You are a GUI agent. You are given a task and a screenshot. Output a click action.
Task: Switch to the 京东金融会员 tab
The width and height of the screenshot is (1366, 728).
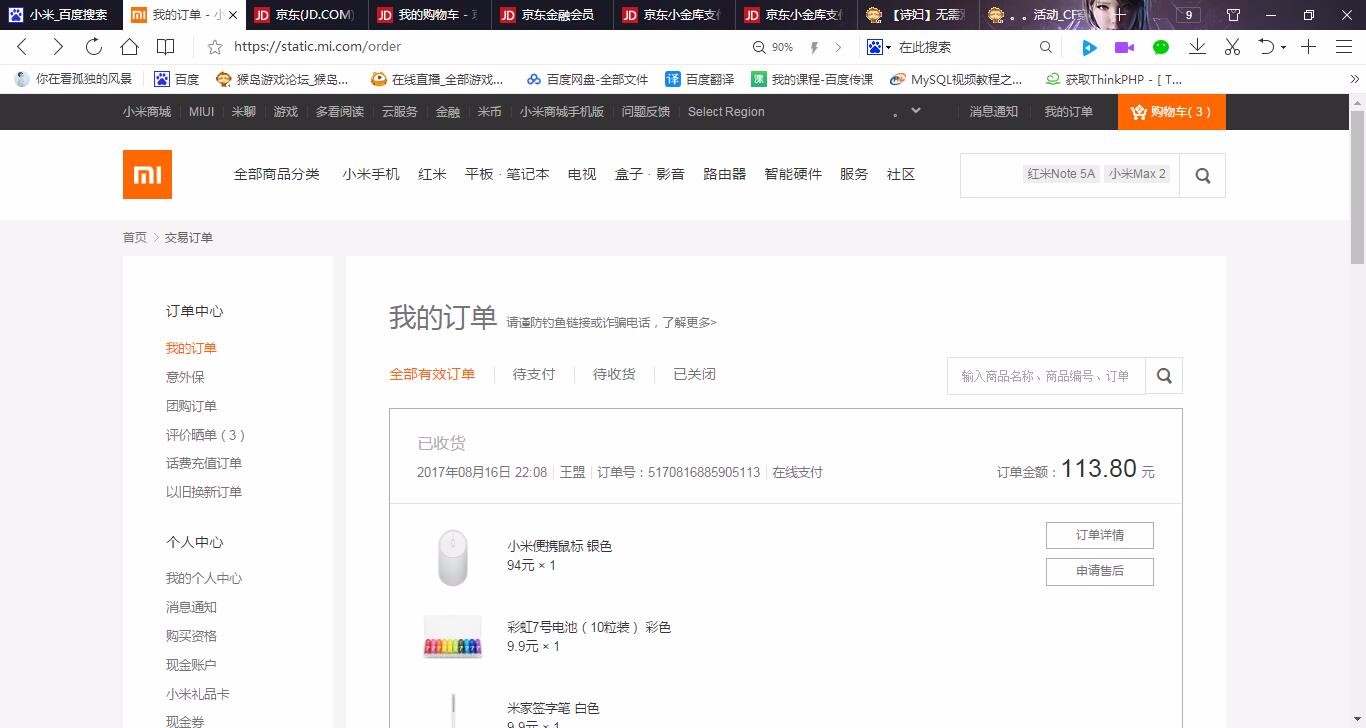tap(550, 15)
